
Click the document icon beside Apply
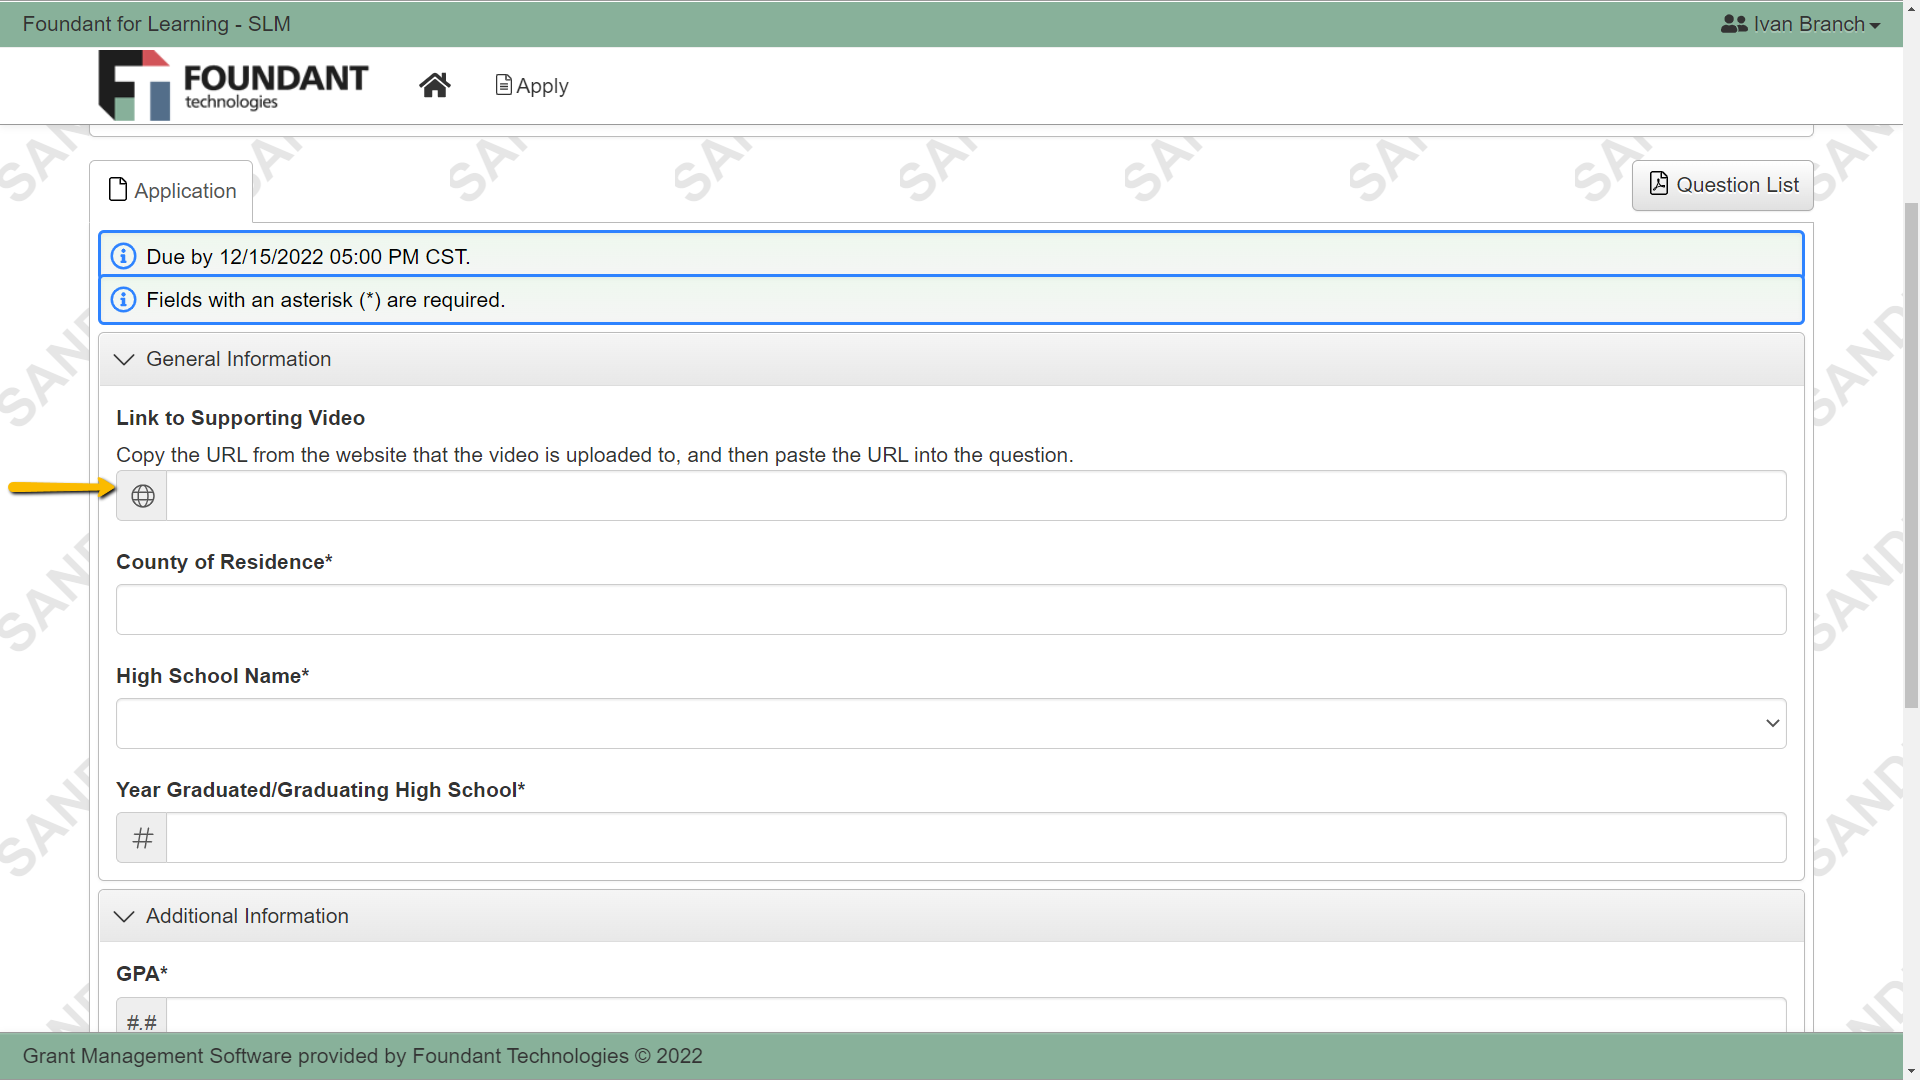[503, 85]
